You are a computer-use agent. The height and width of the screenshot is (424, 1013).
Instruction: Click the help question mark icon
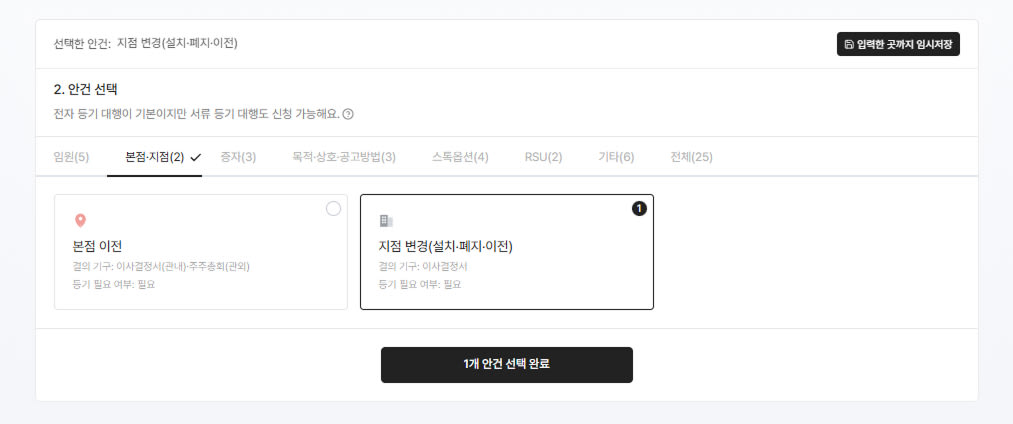tap(348, 114)
